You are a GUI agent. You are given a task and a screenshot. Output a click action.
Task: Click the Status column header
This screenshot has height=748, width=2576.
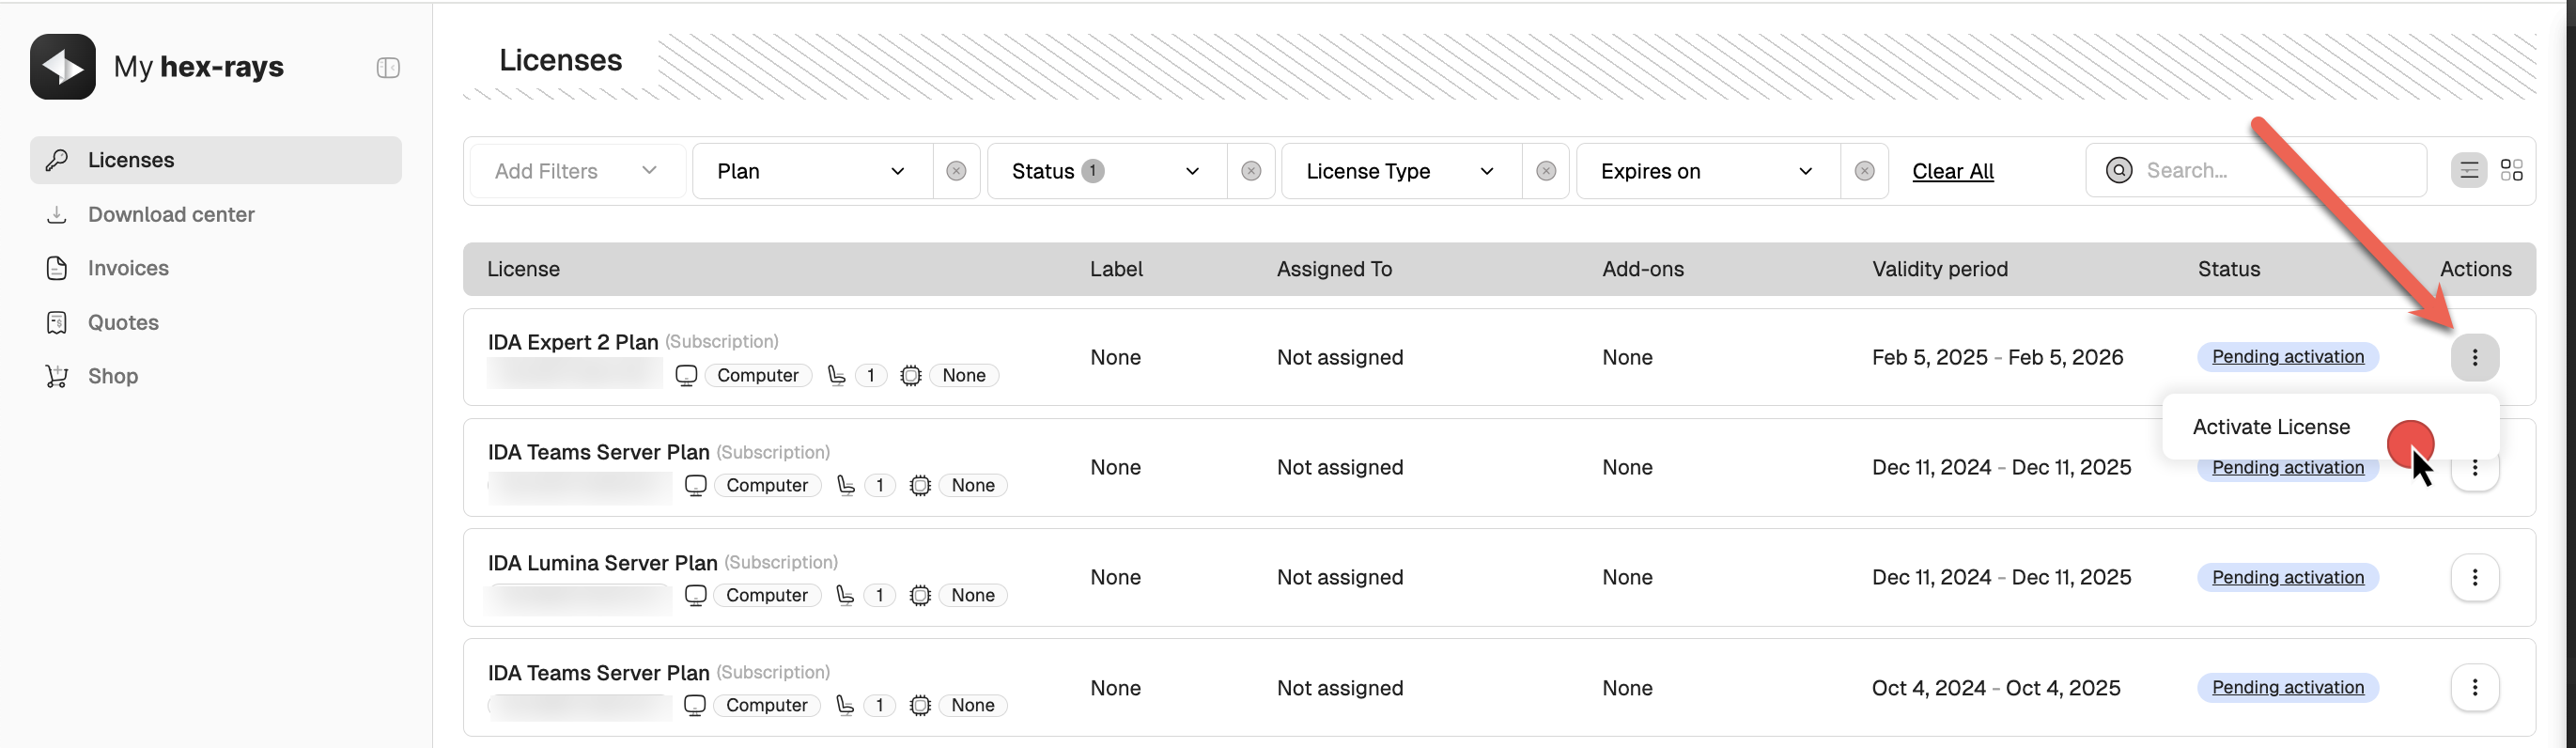tap(2229, 269)
